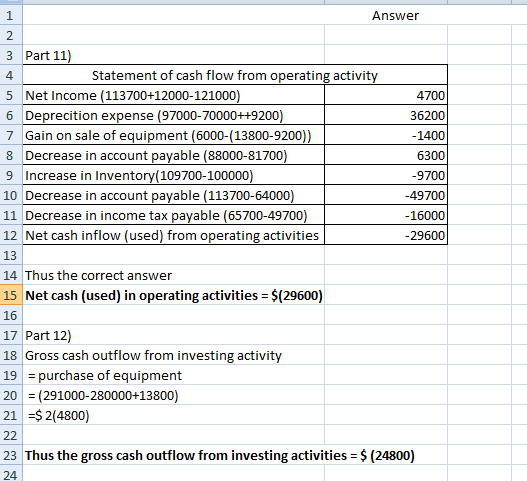Select 'Decrease in account payable (113700-64000)' cell
527x481 pixels.
[173, 195]
